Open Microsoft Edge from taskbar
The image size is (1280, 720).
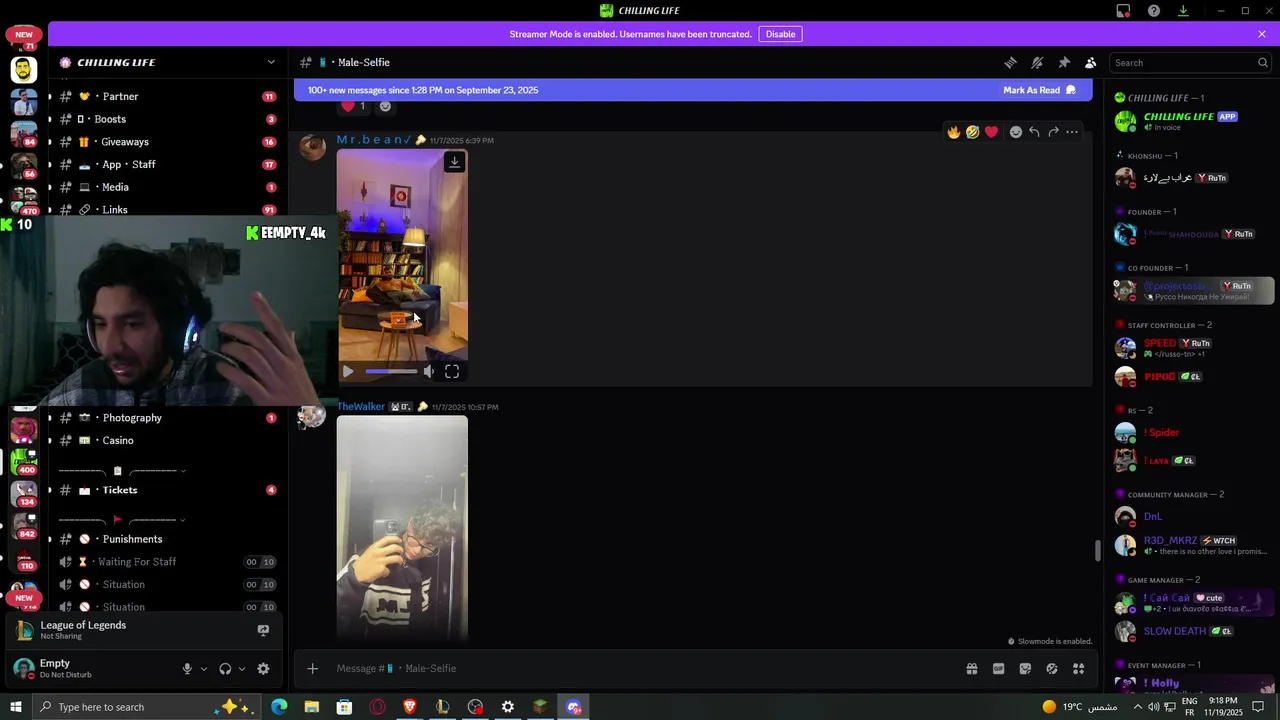279,707
